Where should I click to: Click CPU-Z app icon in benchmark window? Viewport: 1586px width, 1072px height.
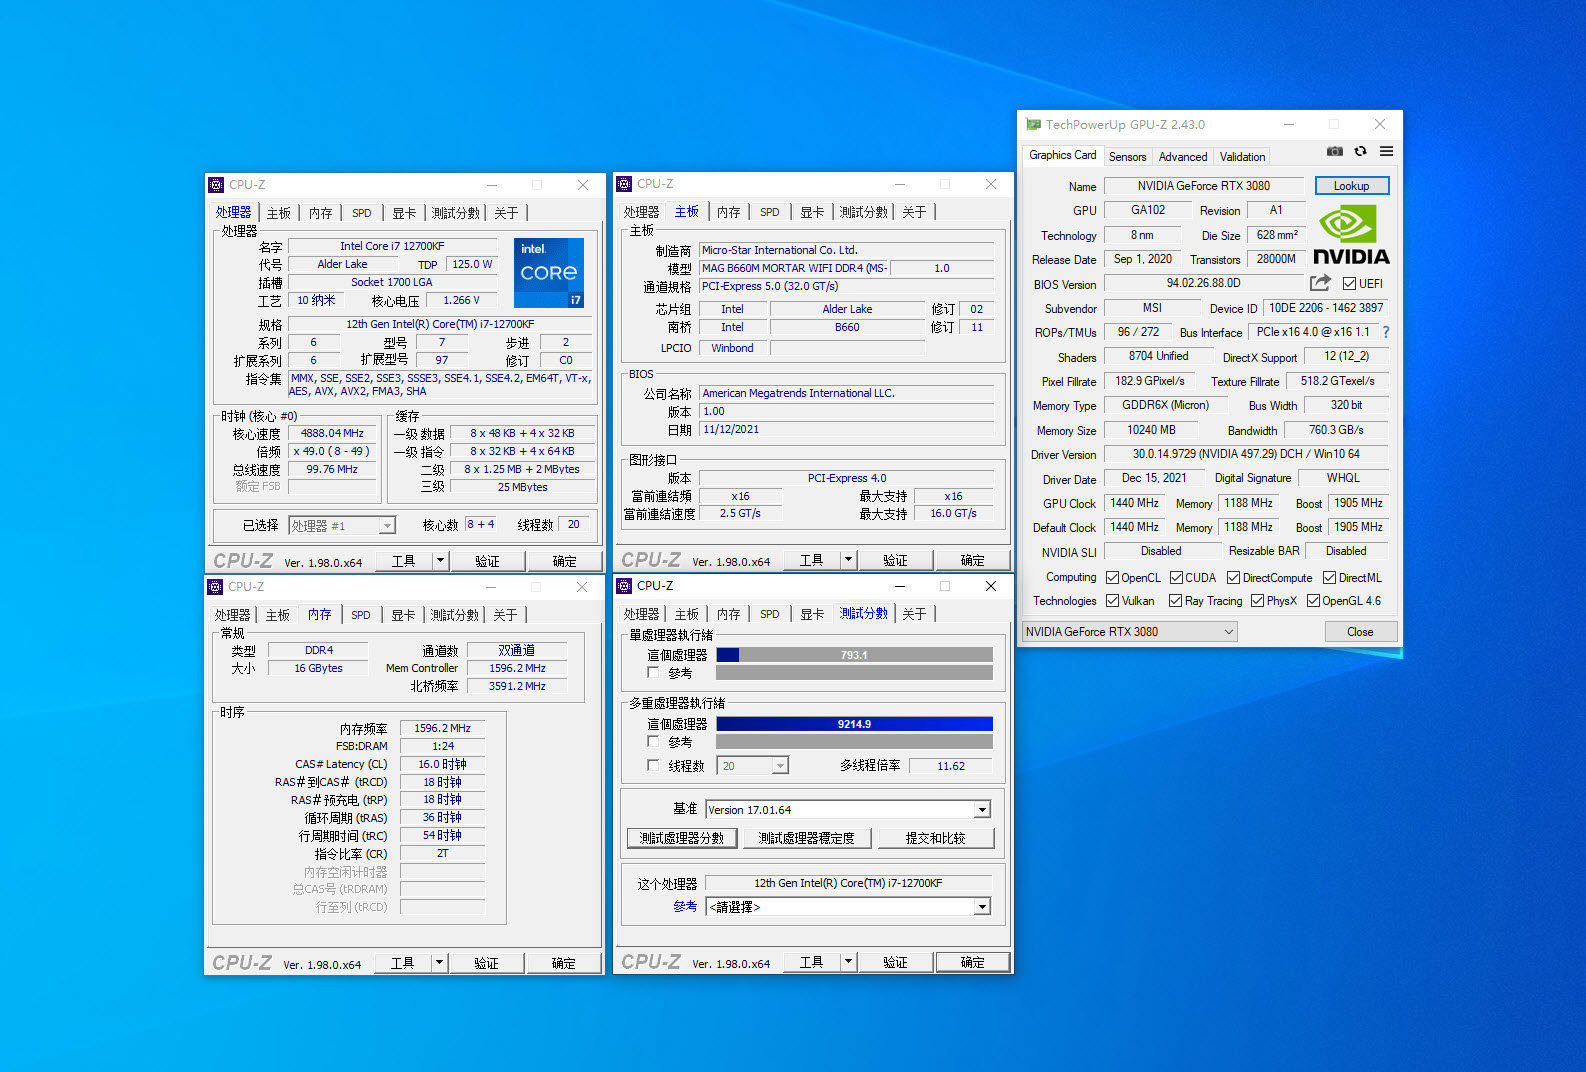[x=624, y=586]
